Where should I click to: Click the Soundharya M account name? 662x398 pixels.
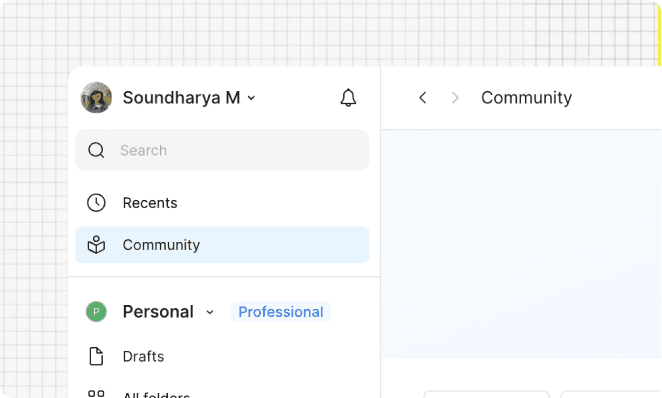(181, 97)
